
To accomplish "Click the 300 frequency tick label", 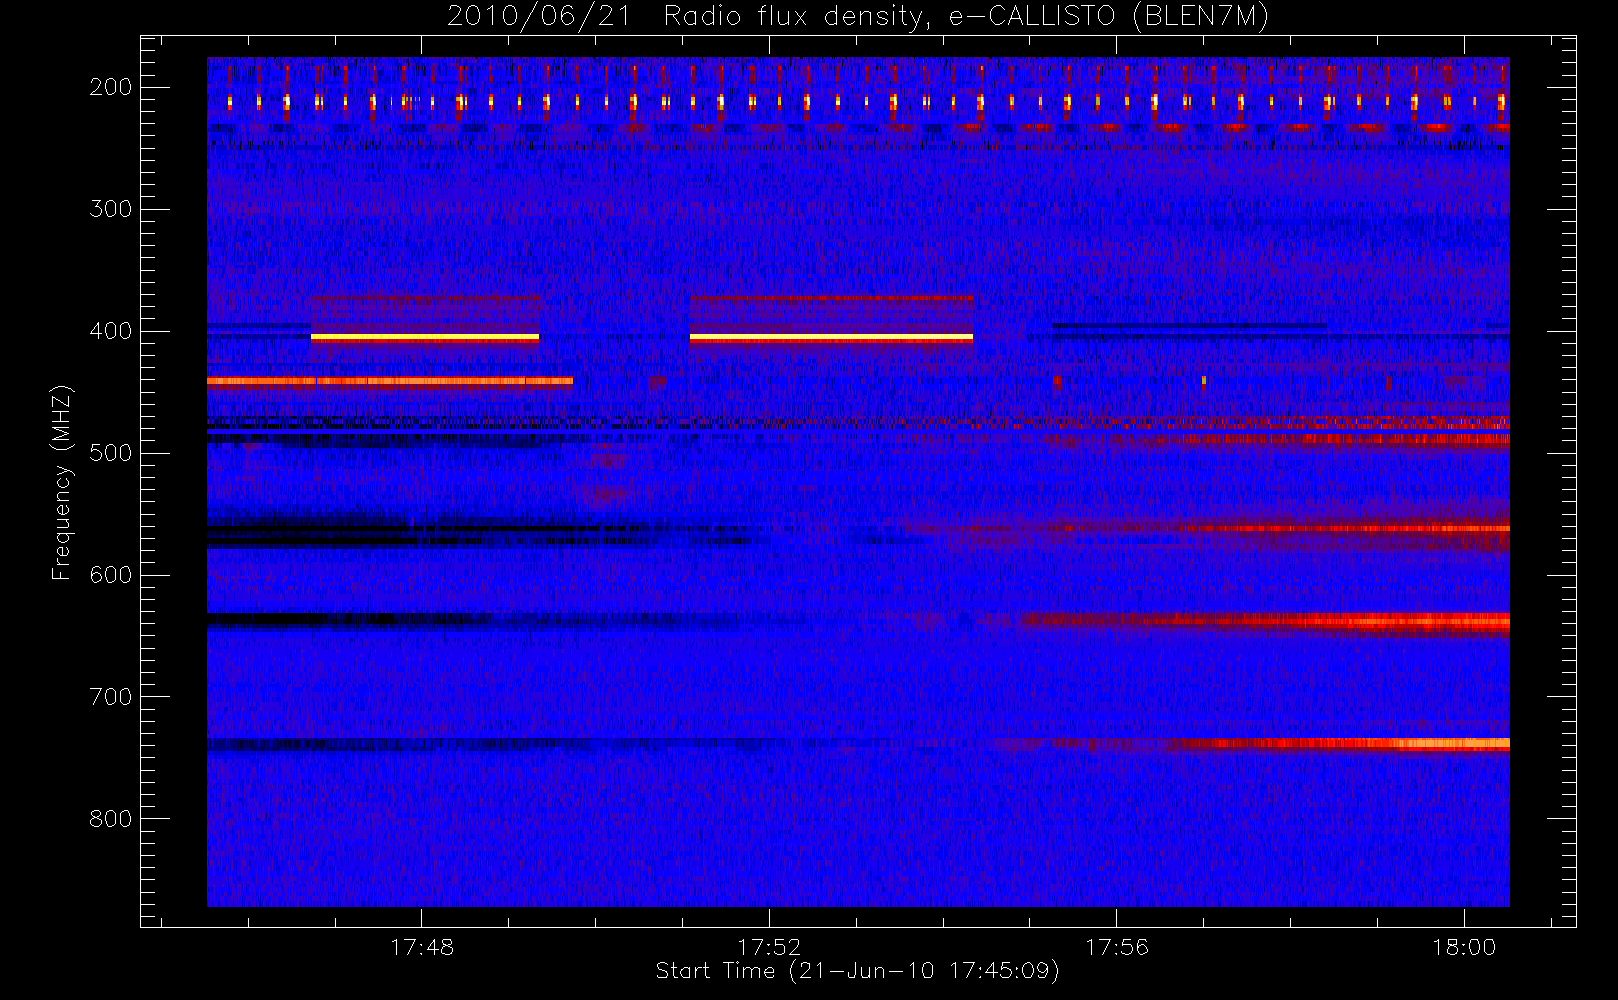I will click(x=110, y=209).
